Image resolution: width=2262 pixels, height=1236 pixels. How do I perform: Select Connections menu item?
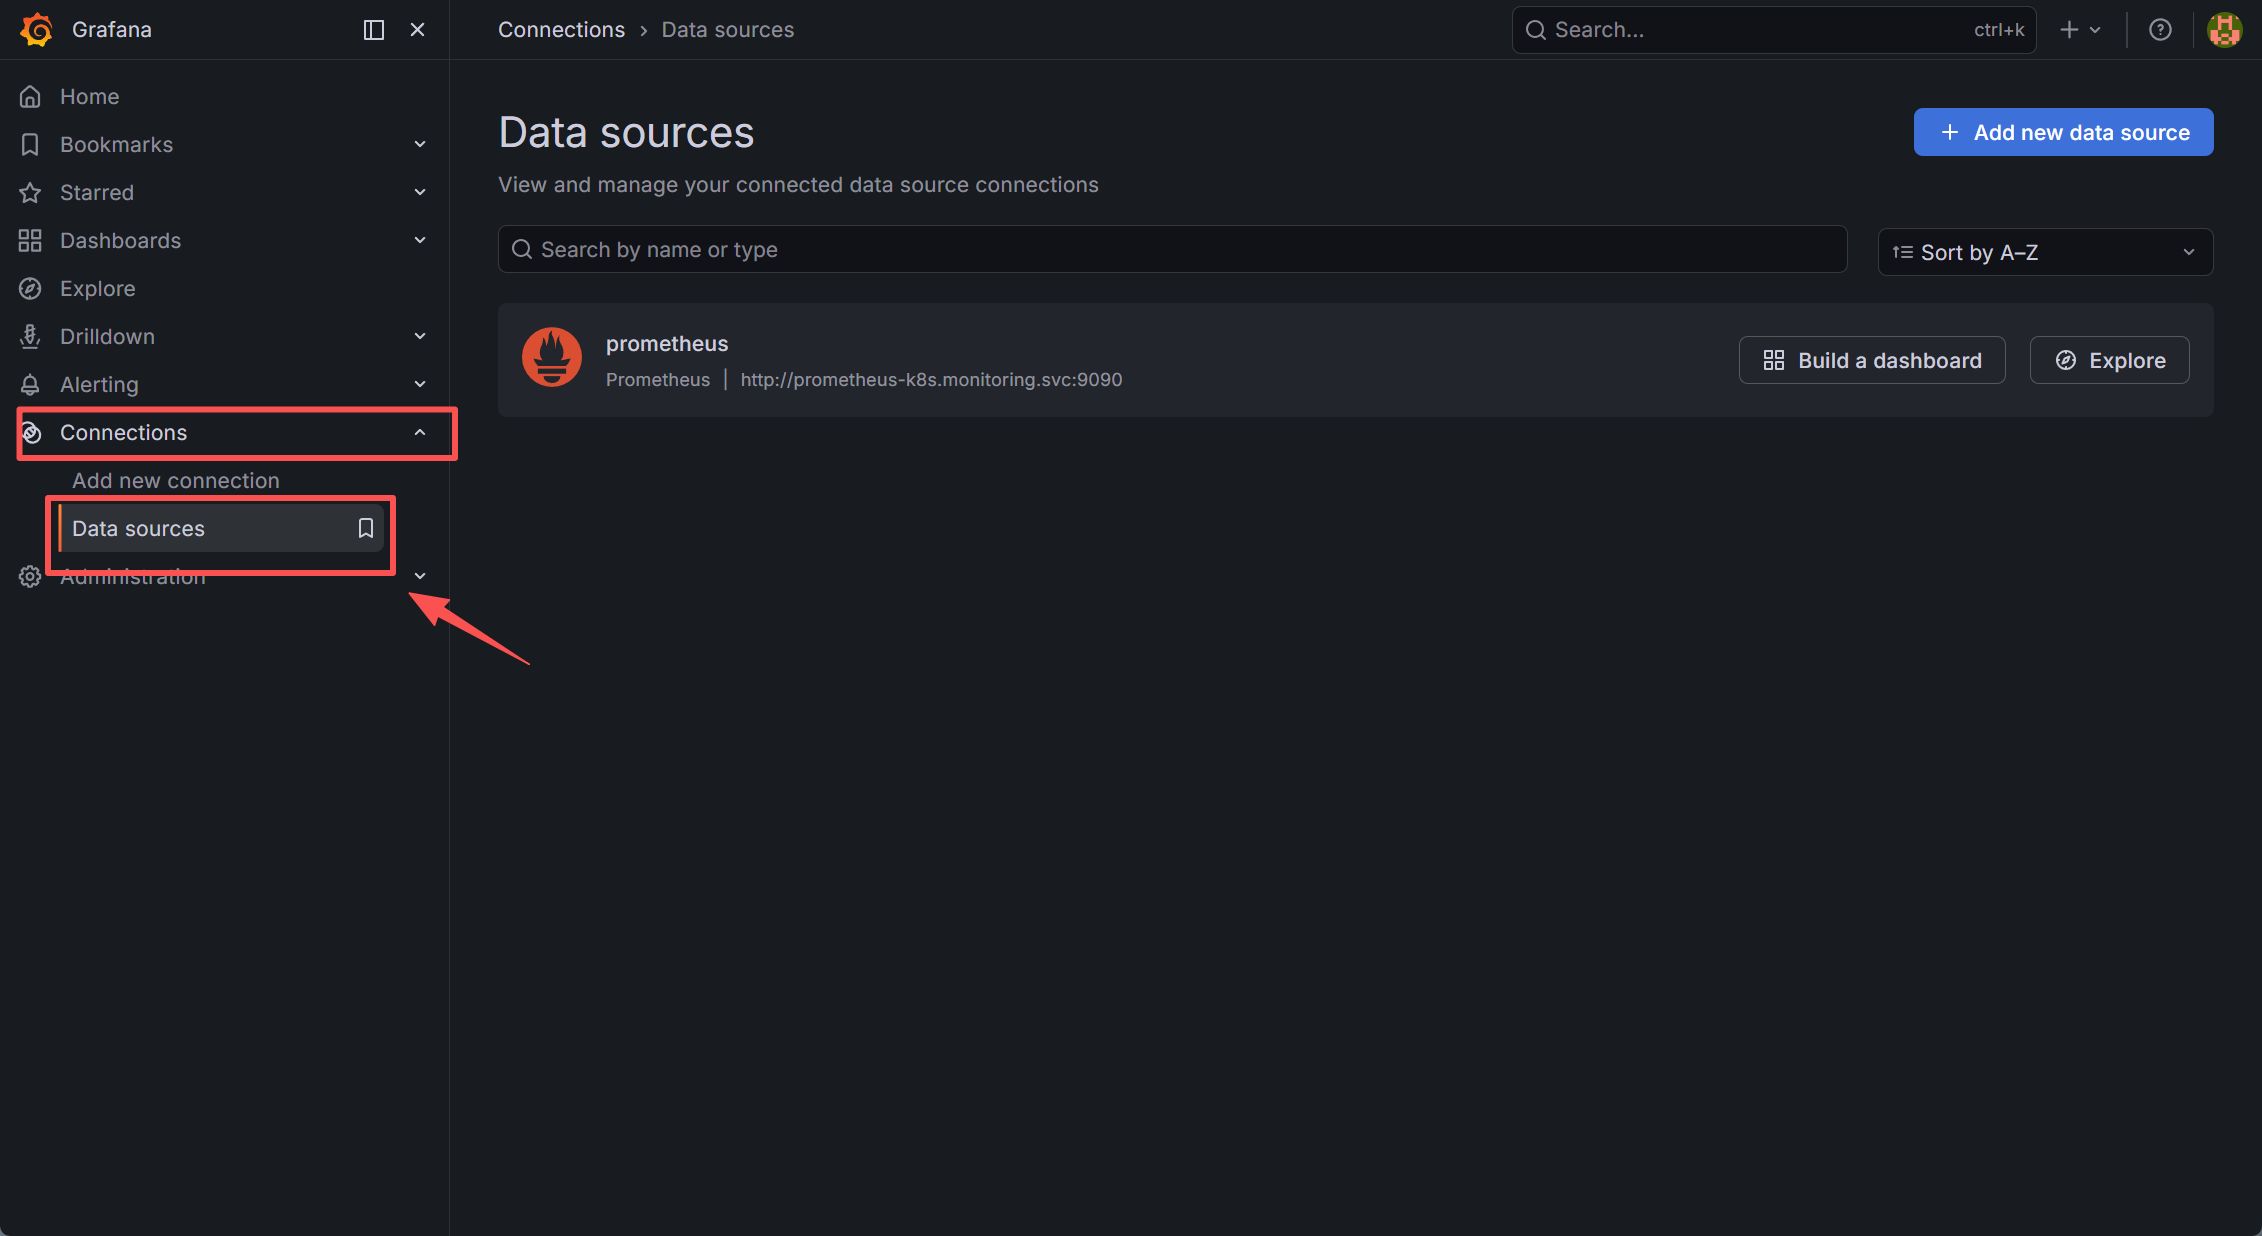(123, 433)
